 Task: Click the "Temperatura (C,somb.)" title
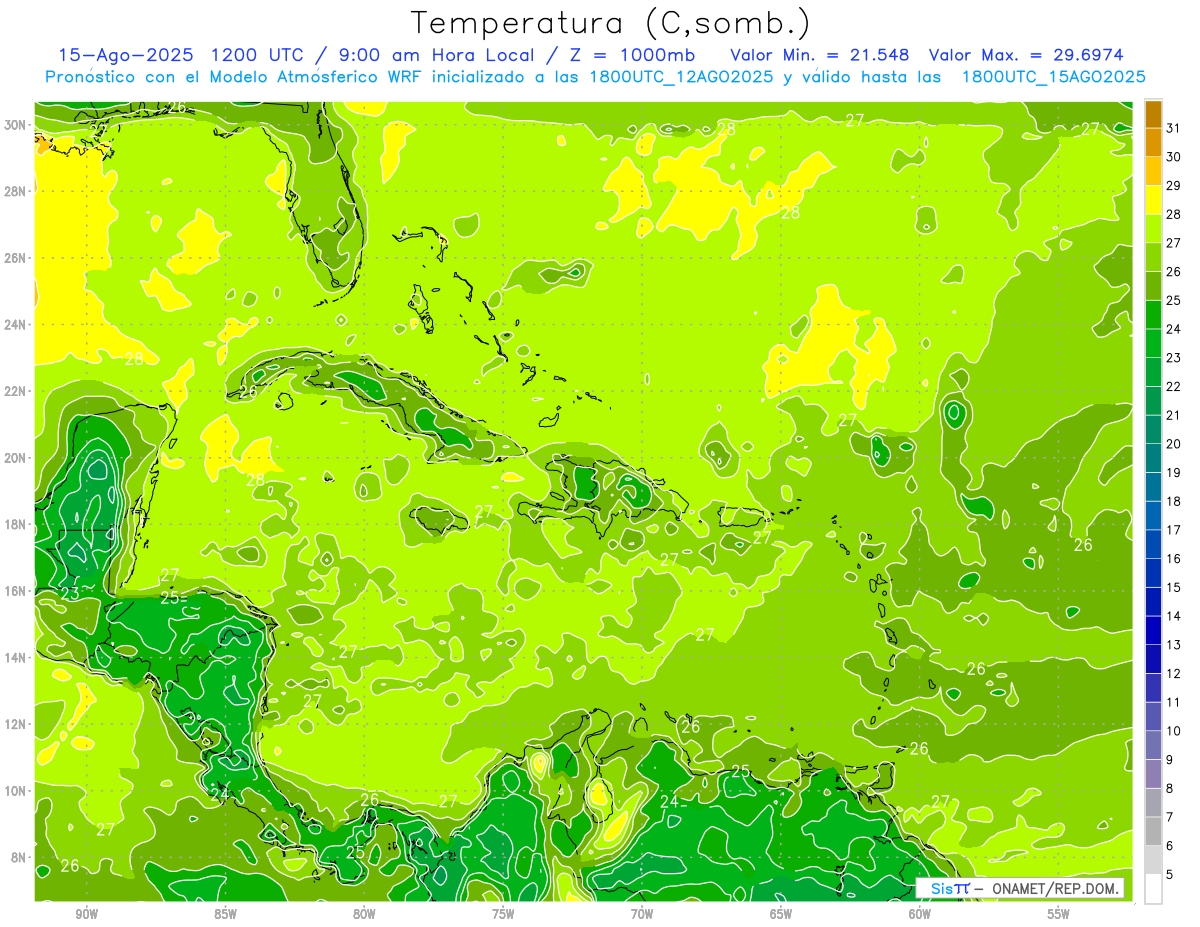(610, 23)
